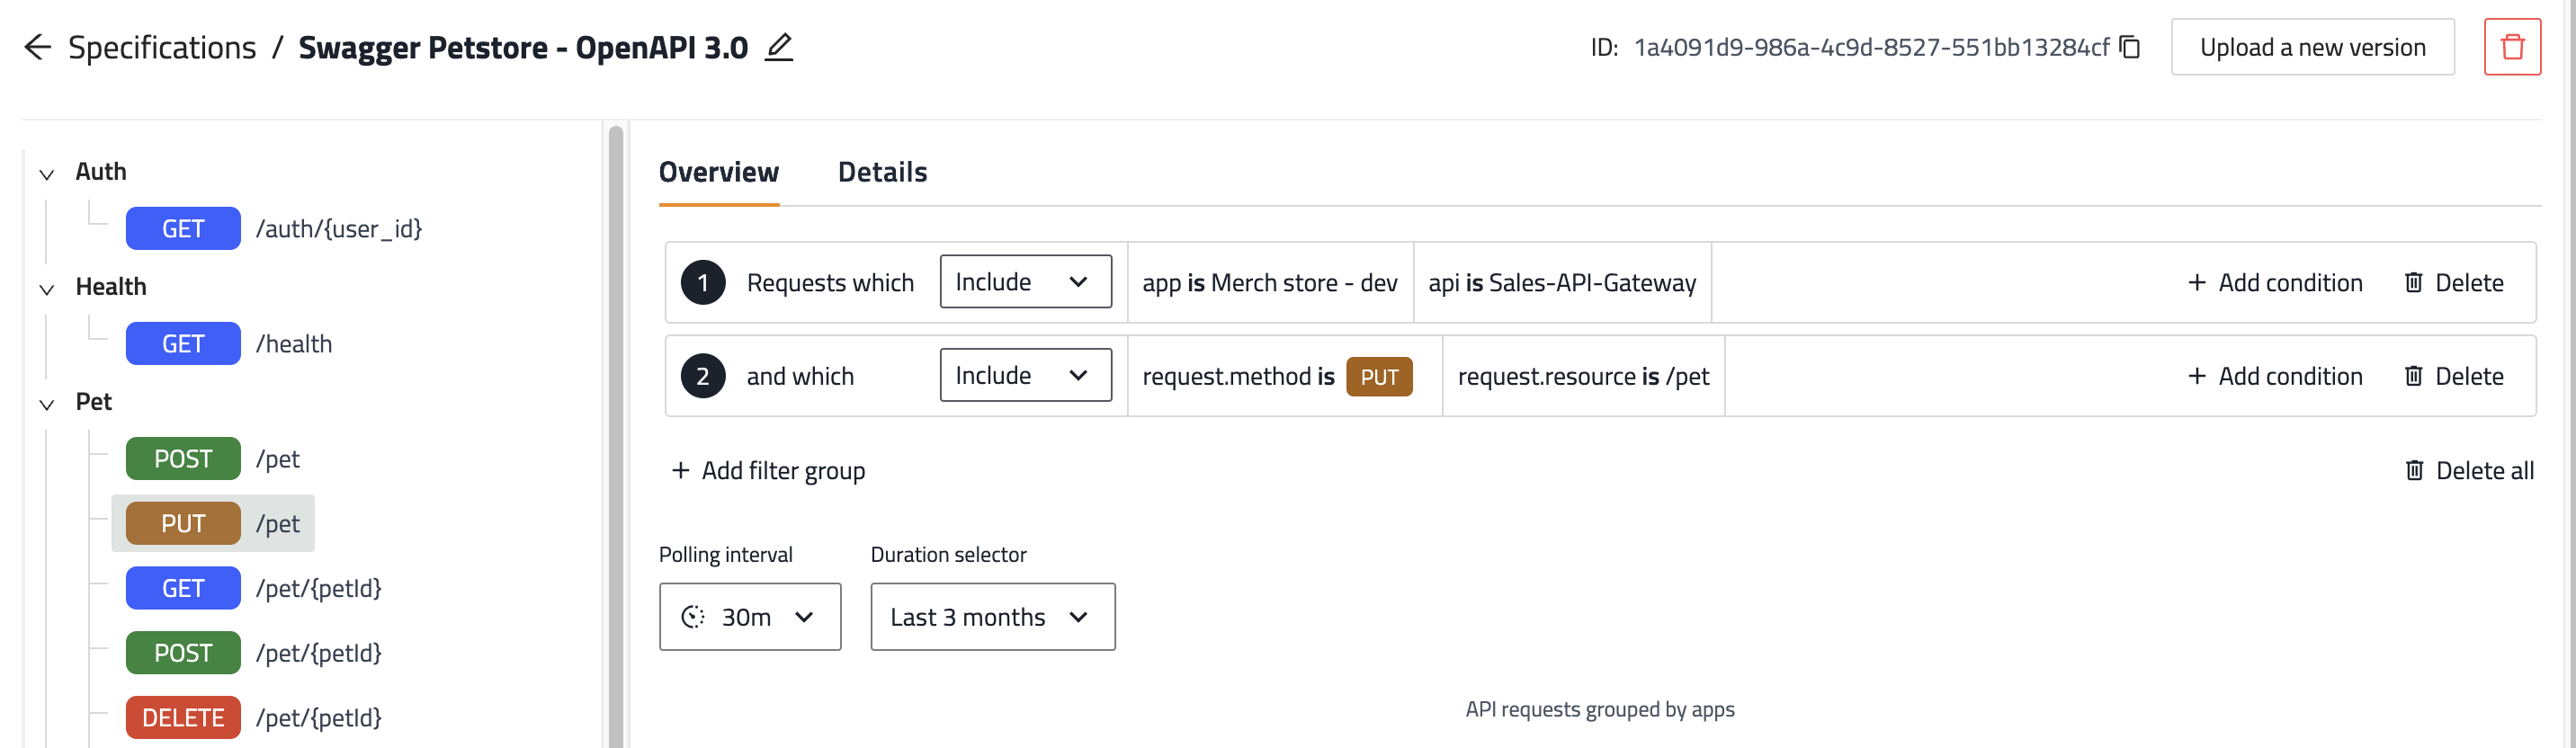Open Include dropdown in first filter row
Viewport: 2576px width, 748px height.
(1024, 282)
